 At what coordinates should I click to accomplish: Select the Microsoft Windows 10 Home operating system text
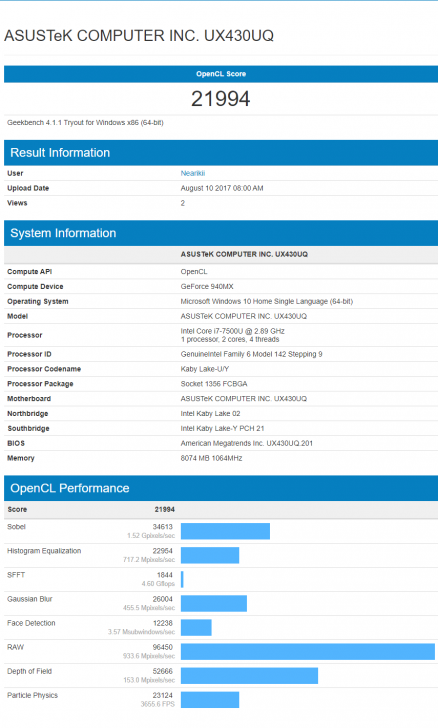[267, 301]
